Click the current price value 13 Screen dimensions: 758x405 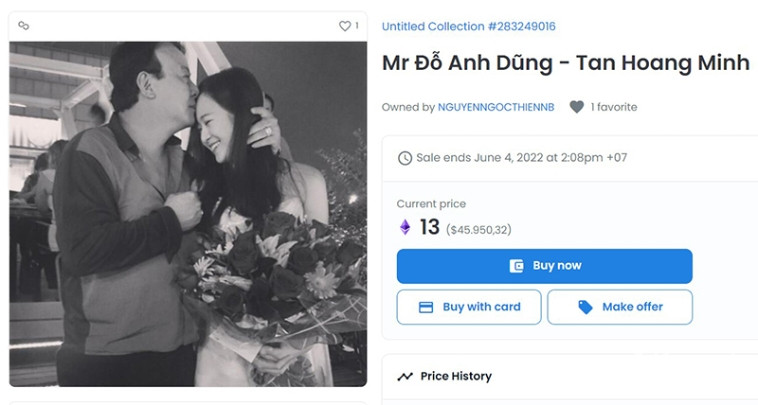click(429, 227)
